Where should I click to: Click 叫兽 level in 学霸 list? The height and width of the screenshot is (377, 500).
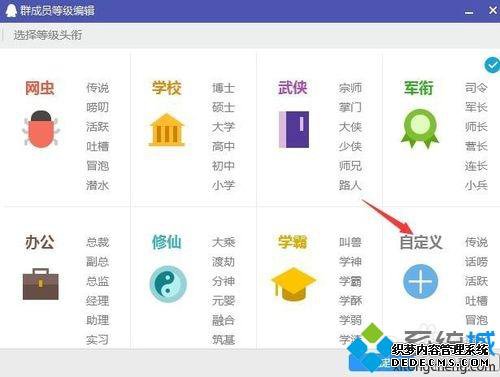coord(350,242)
